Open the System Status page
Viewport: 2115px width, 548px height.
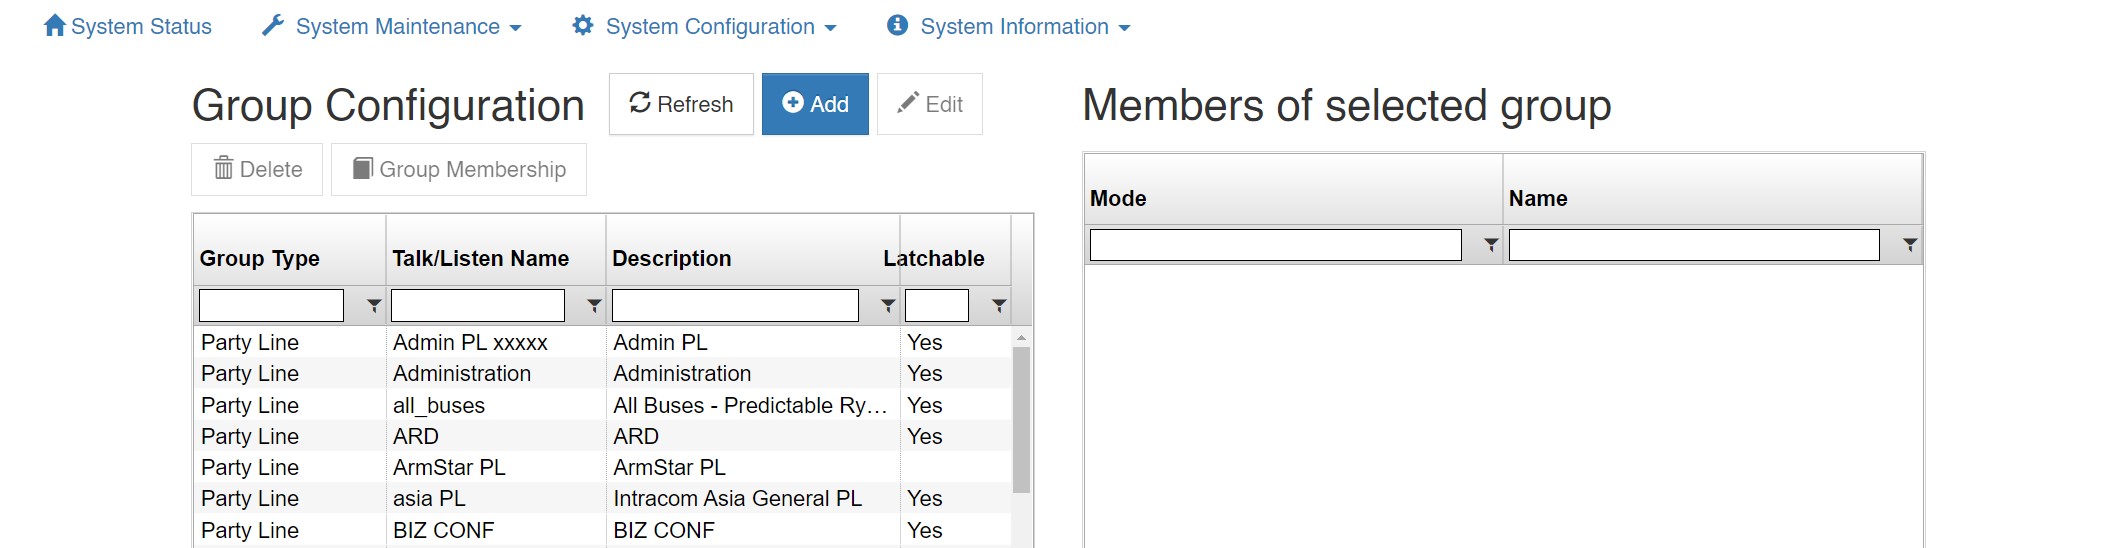pos(128,26)
